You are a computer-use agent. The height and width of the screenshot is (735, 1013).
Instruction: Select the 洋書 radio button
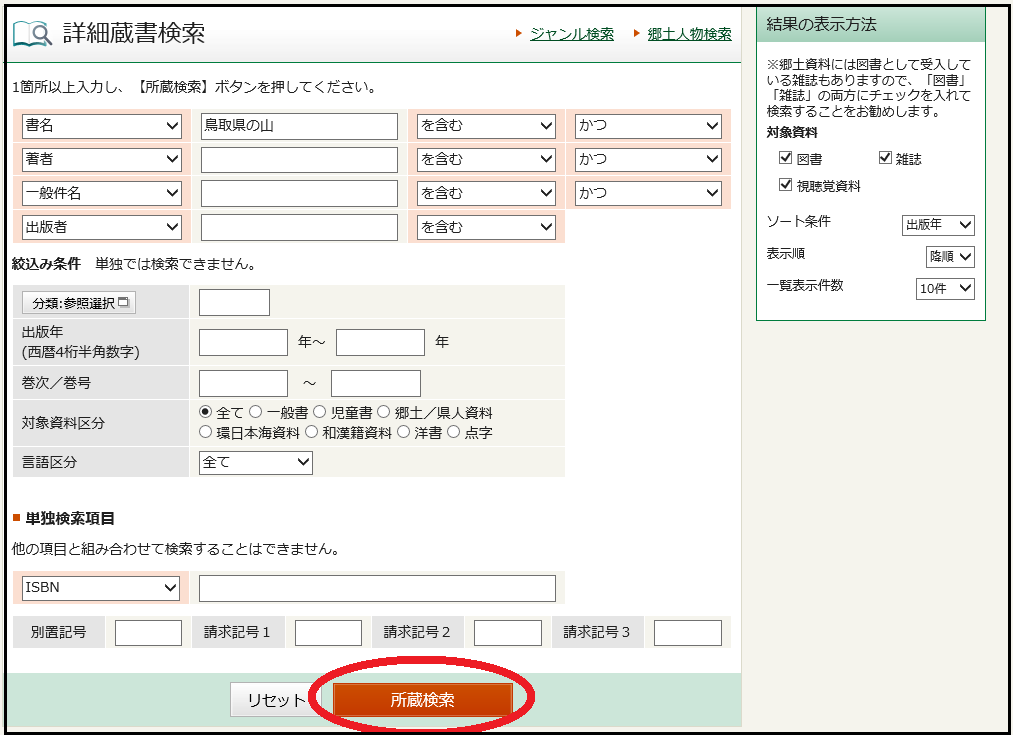404,432
